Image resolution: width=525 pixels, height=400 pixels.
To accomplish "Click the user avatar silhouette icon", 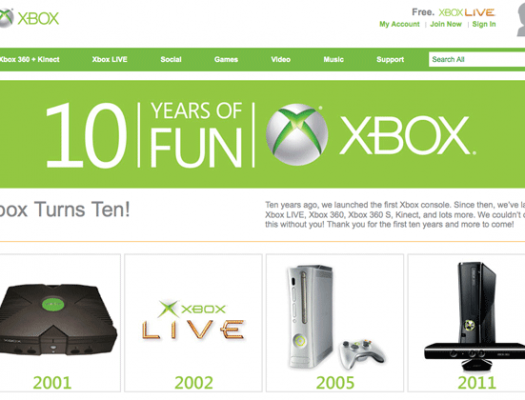I will click(521, 19).
